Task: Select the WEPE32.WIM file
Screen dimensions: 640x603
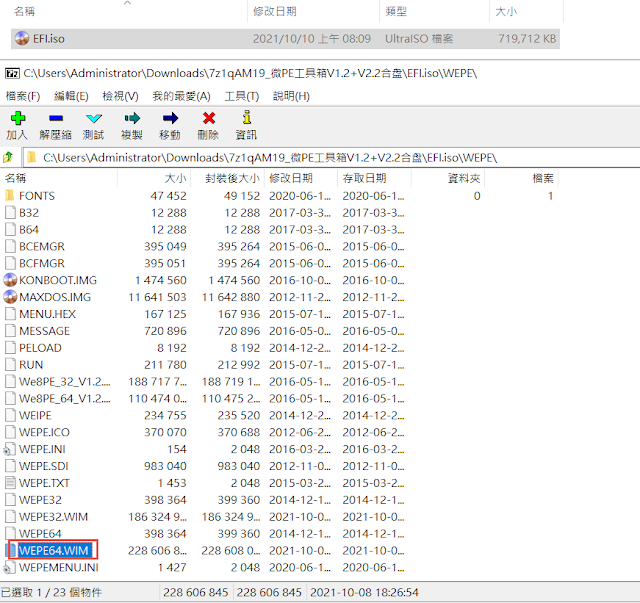Action: coord(53,517)
